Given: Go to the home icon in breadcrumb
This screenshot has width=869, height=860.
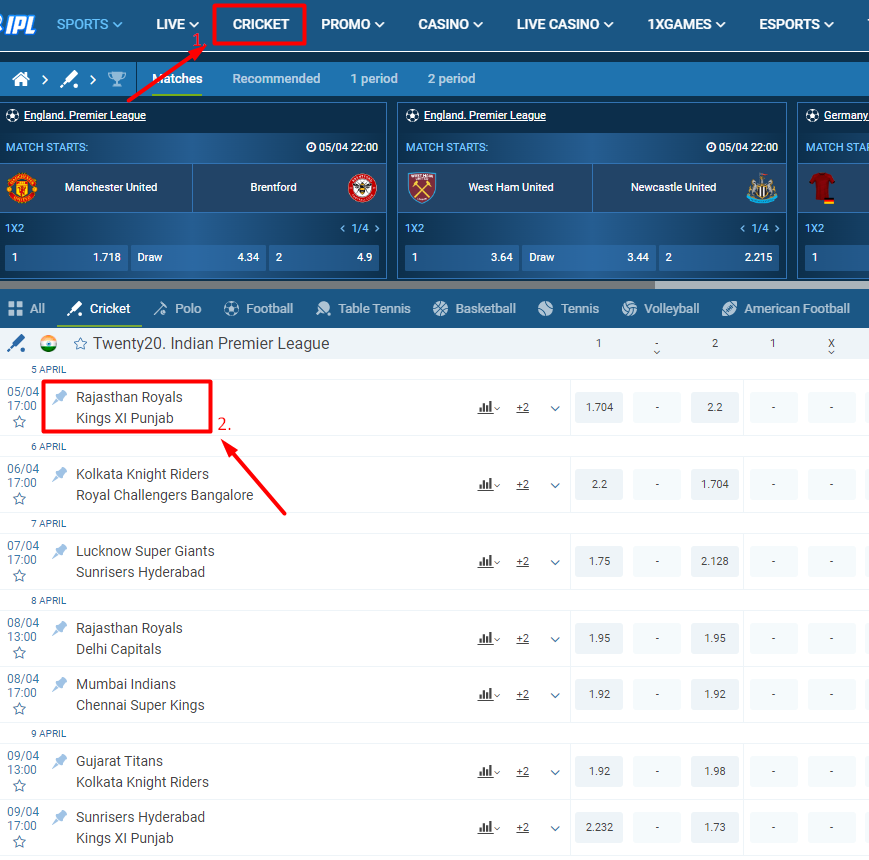Looking at the screenshot, I should 21,79.
